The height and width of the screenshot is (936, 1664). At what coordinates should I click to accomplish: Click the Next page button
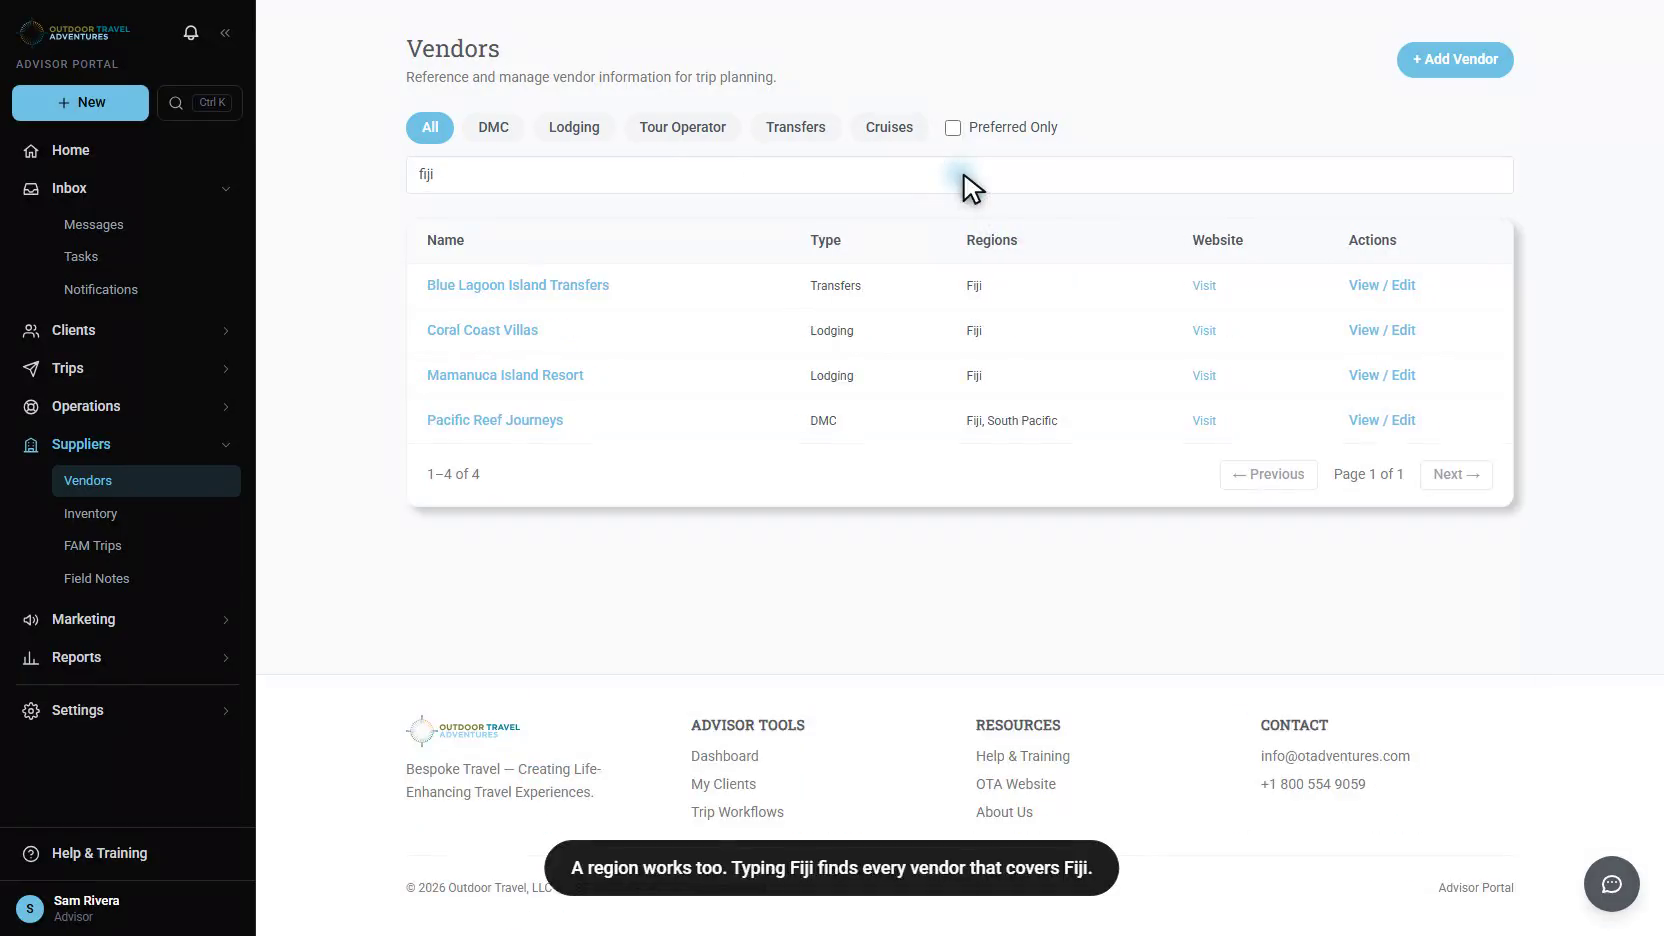[1456, 475]
